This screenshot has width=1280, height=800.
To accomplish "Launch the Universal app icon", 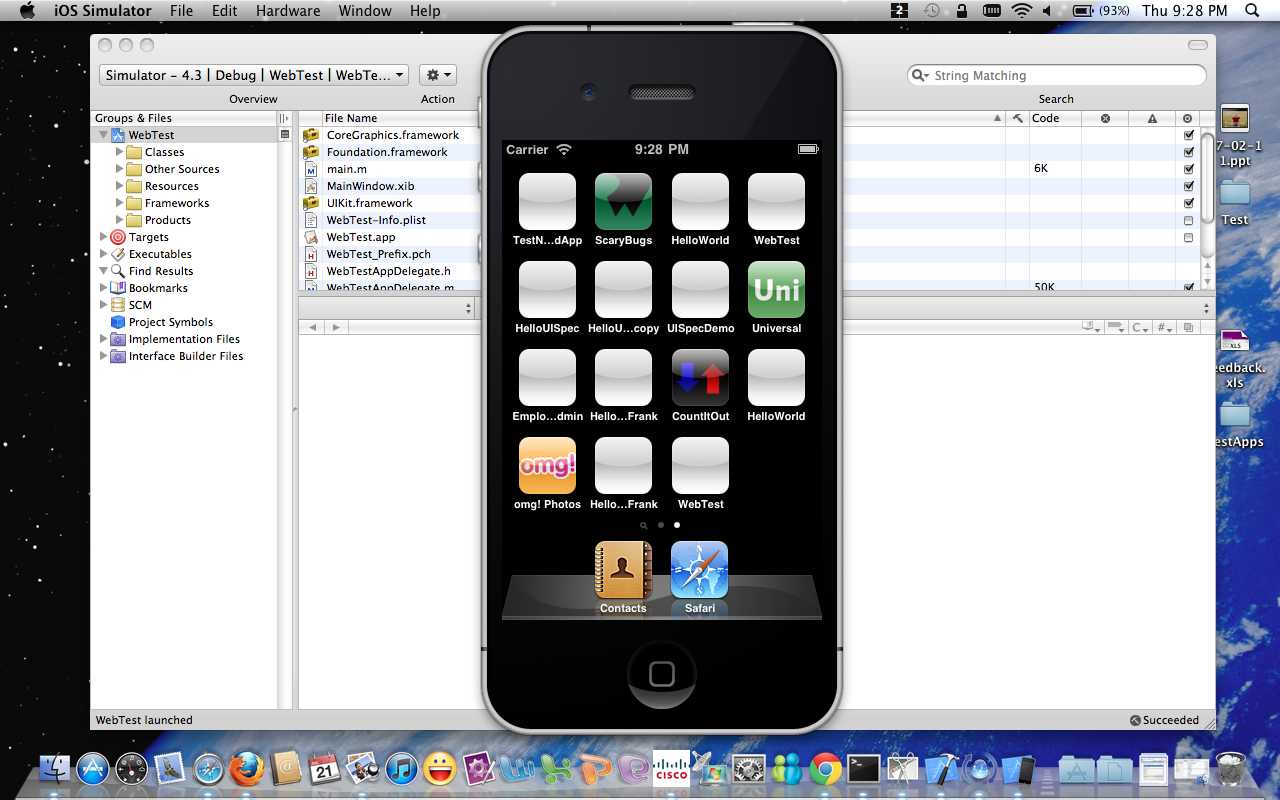I will tap(776, 289).
